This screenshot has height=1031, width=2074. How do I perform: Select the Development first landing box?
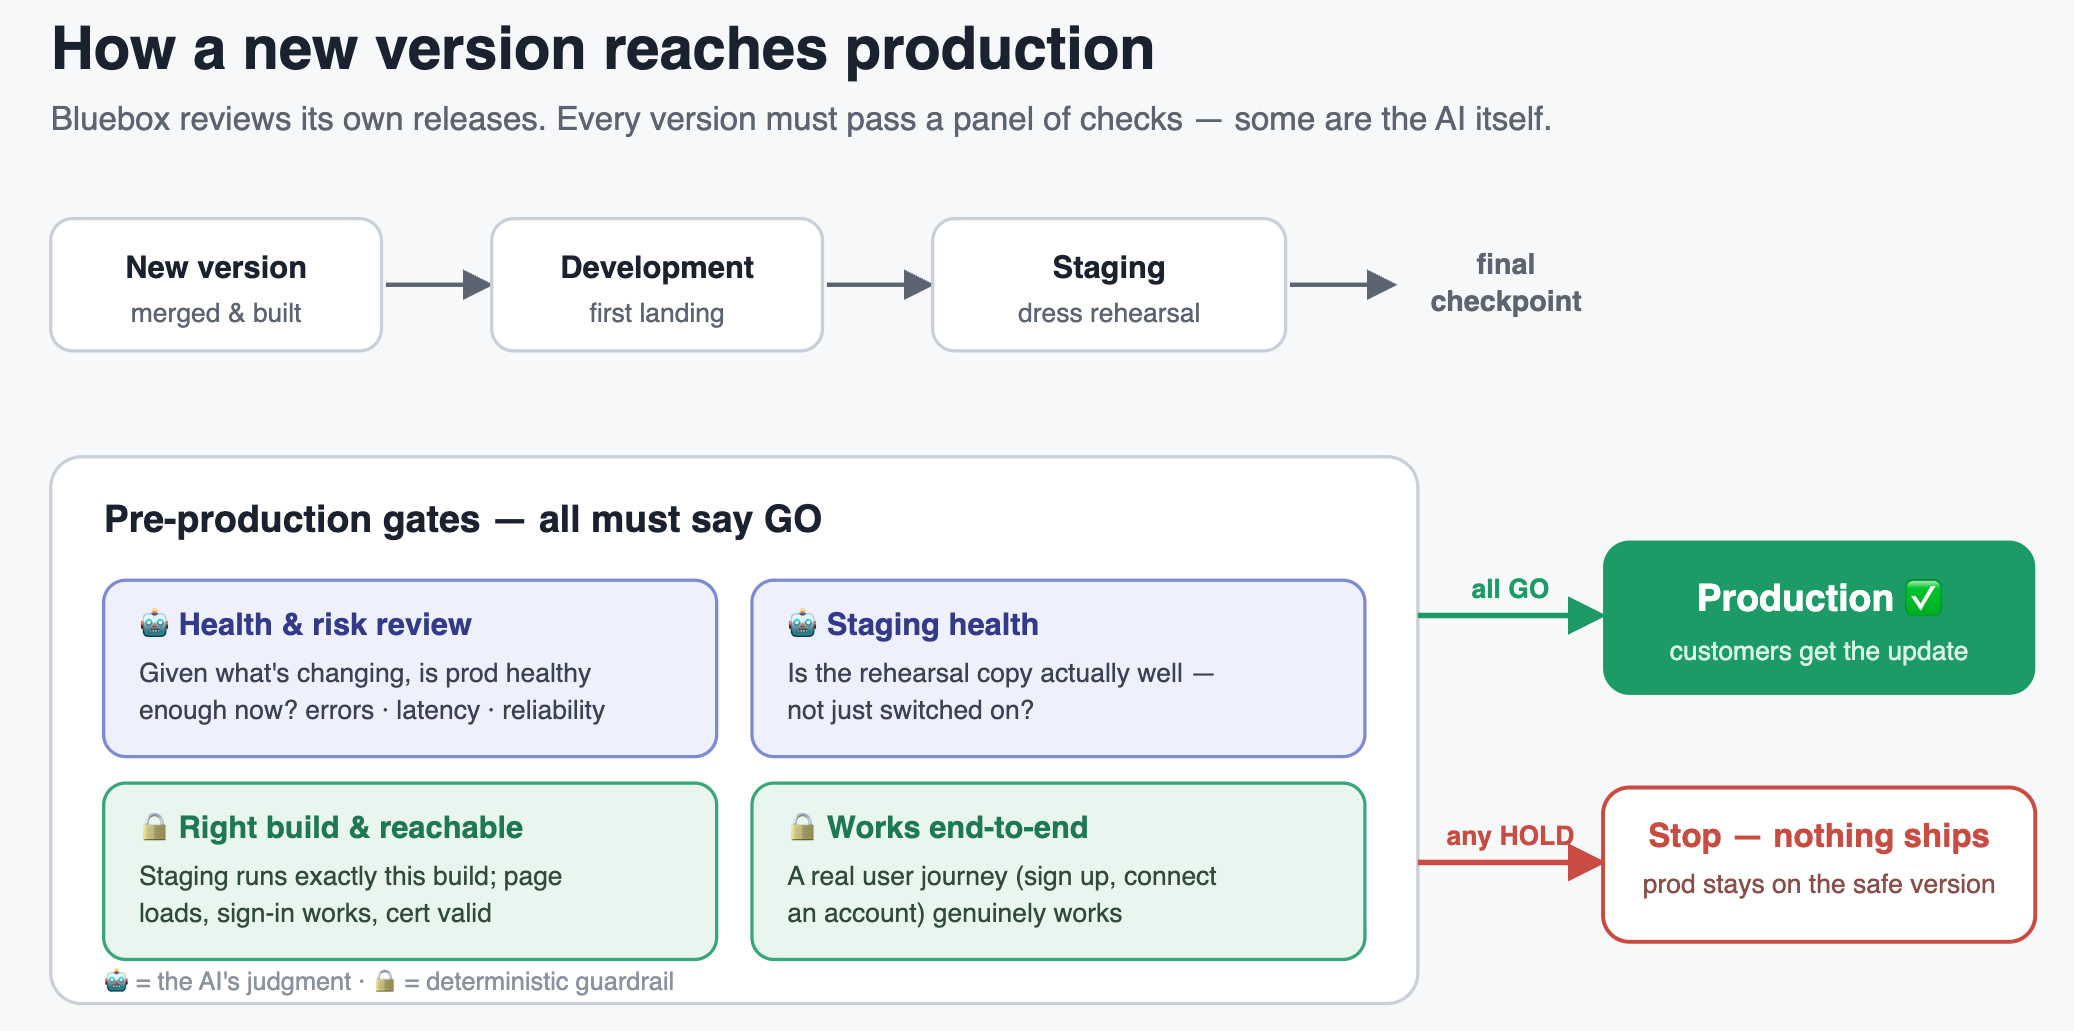[x=657, y=285]
